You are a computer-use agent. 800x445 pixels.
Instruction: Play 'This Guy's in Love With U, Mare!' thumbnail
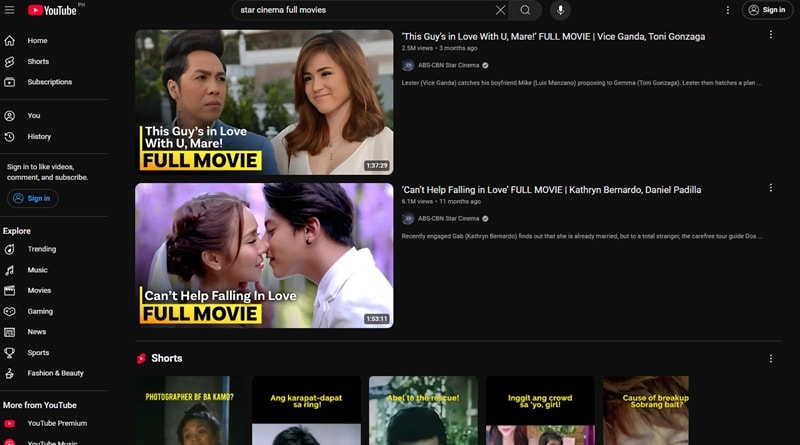tap(264, 102)
